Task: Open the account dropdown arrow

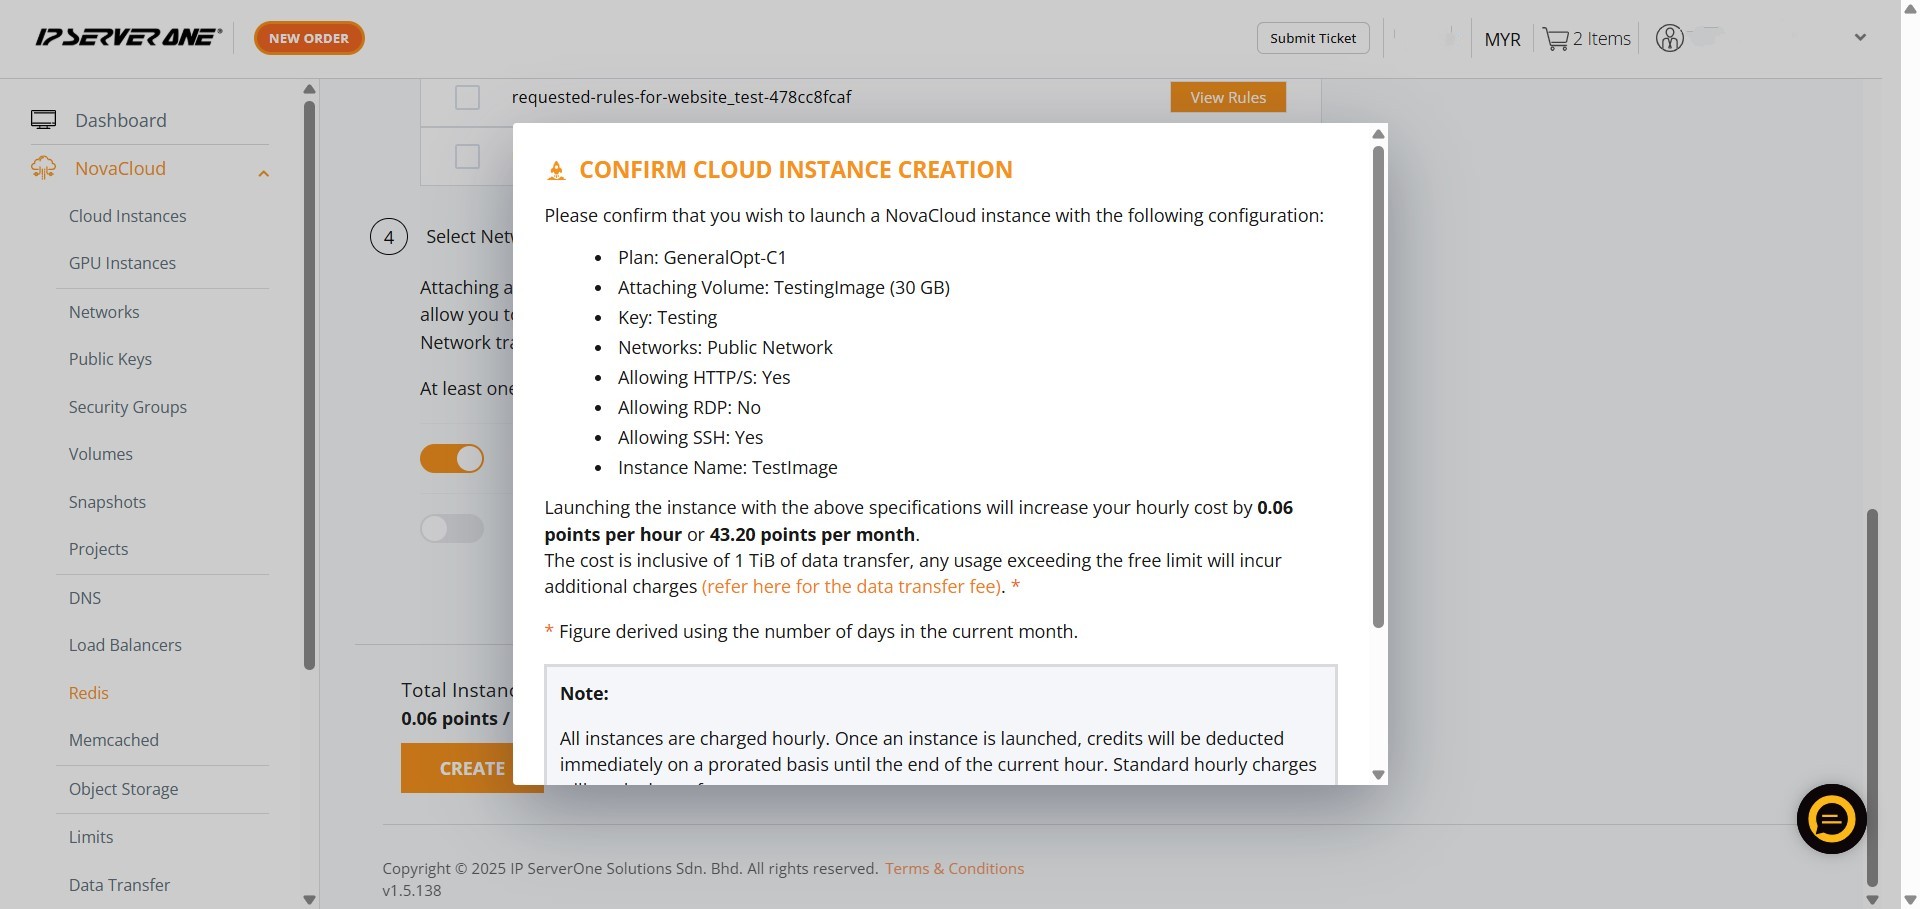Action: coord(1860,38)
